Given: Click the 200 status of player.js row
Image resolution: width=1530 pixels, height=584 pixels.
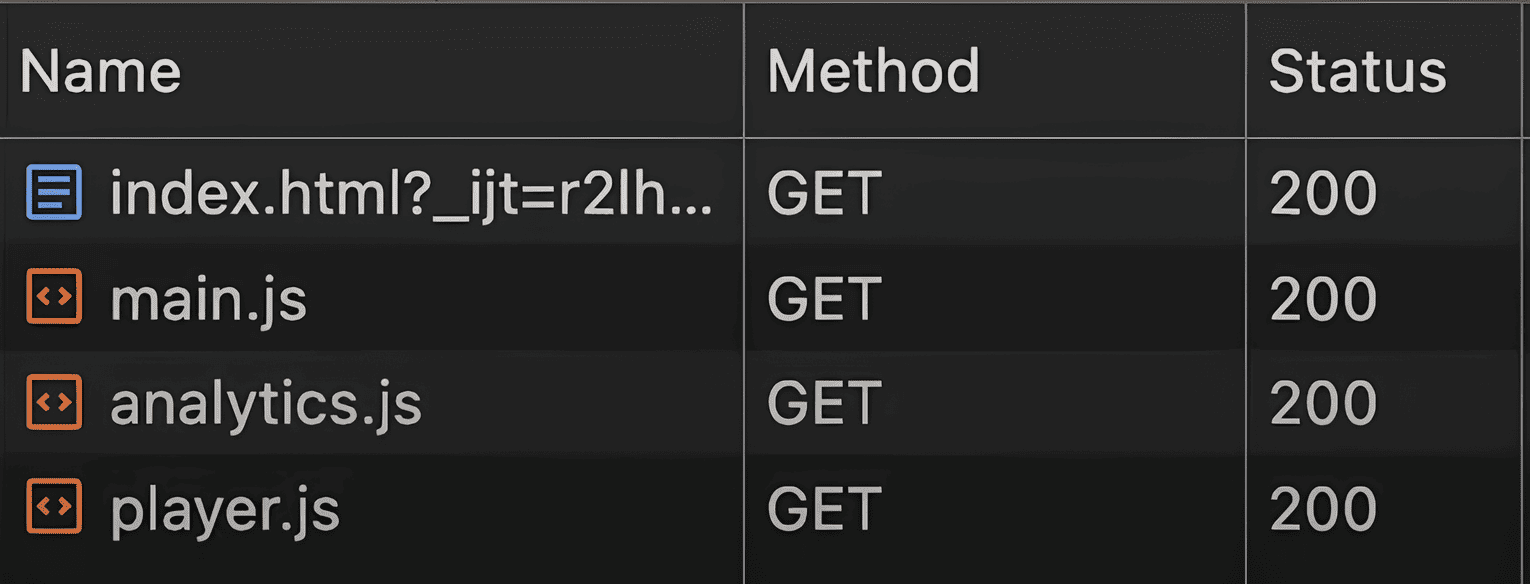Looking at the screenshot, I should [1323, 508].
